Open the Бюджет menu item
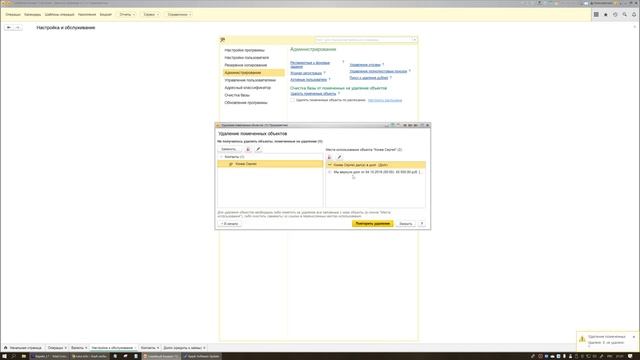Screen dimensions: 640x360 point(106,14)
